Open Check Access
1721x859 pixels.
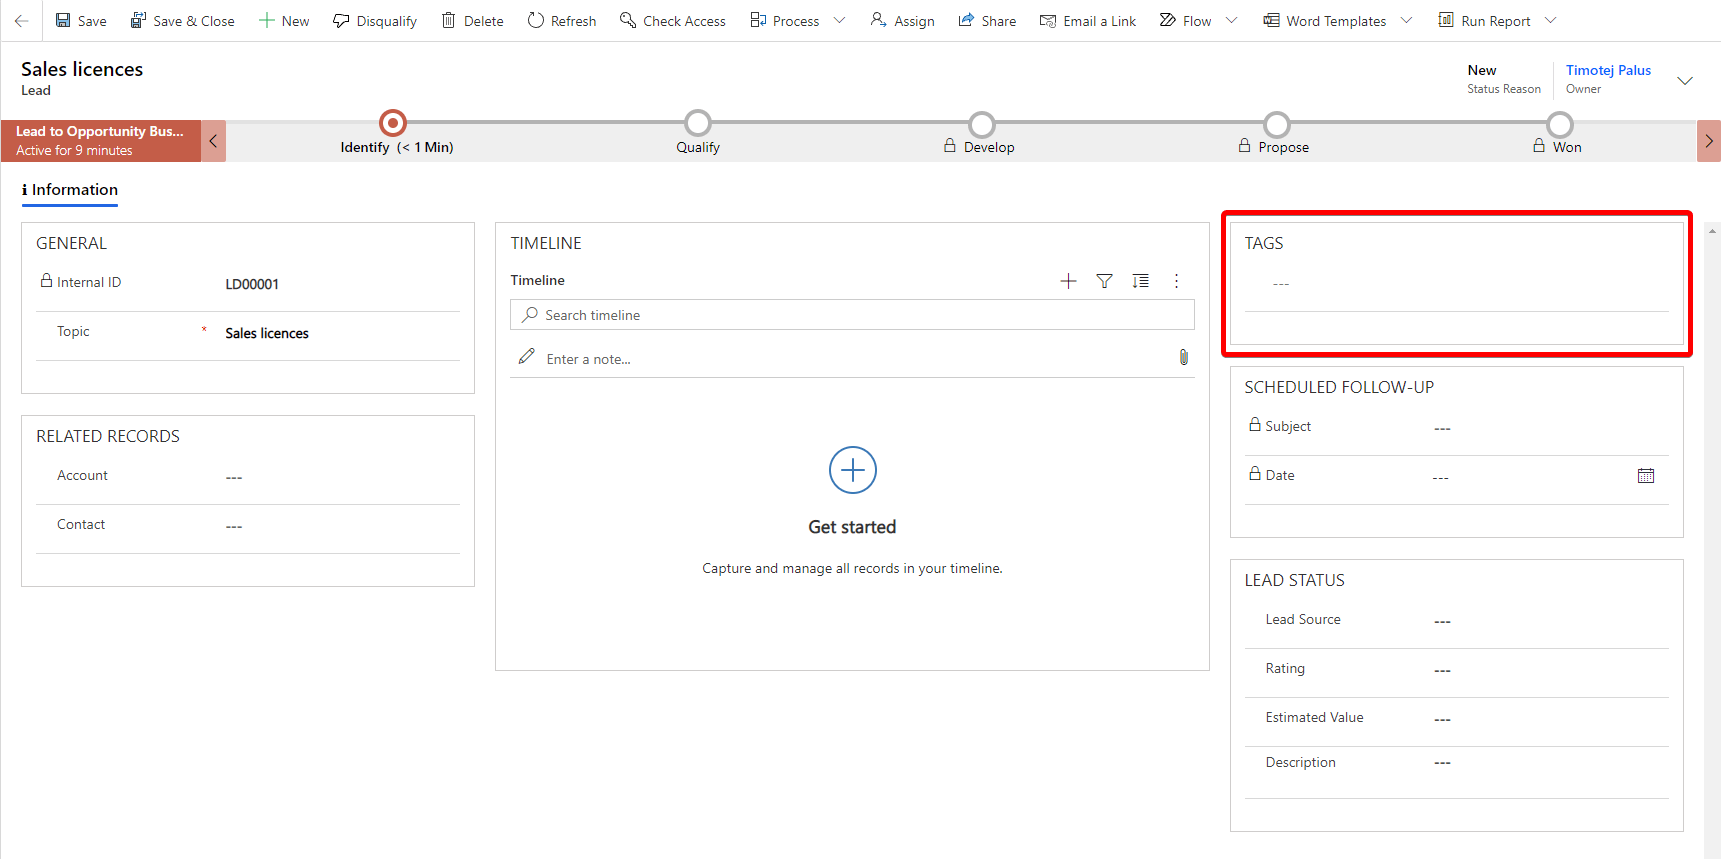click(x=673, y=20)
